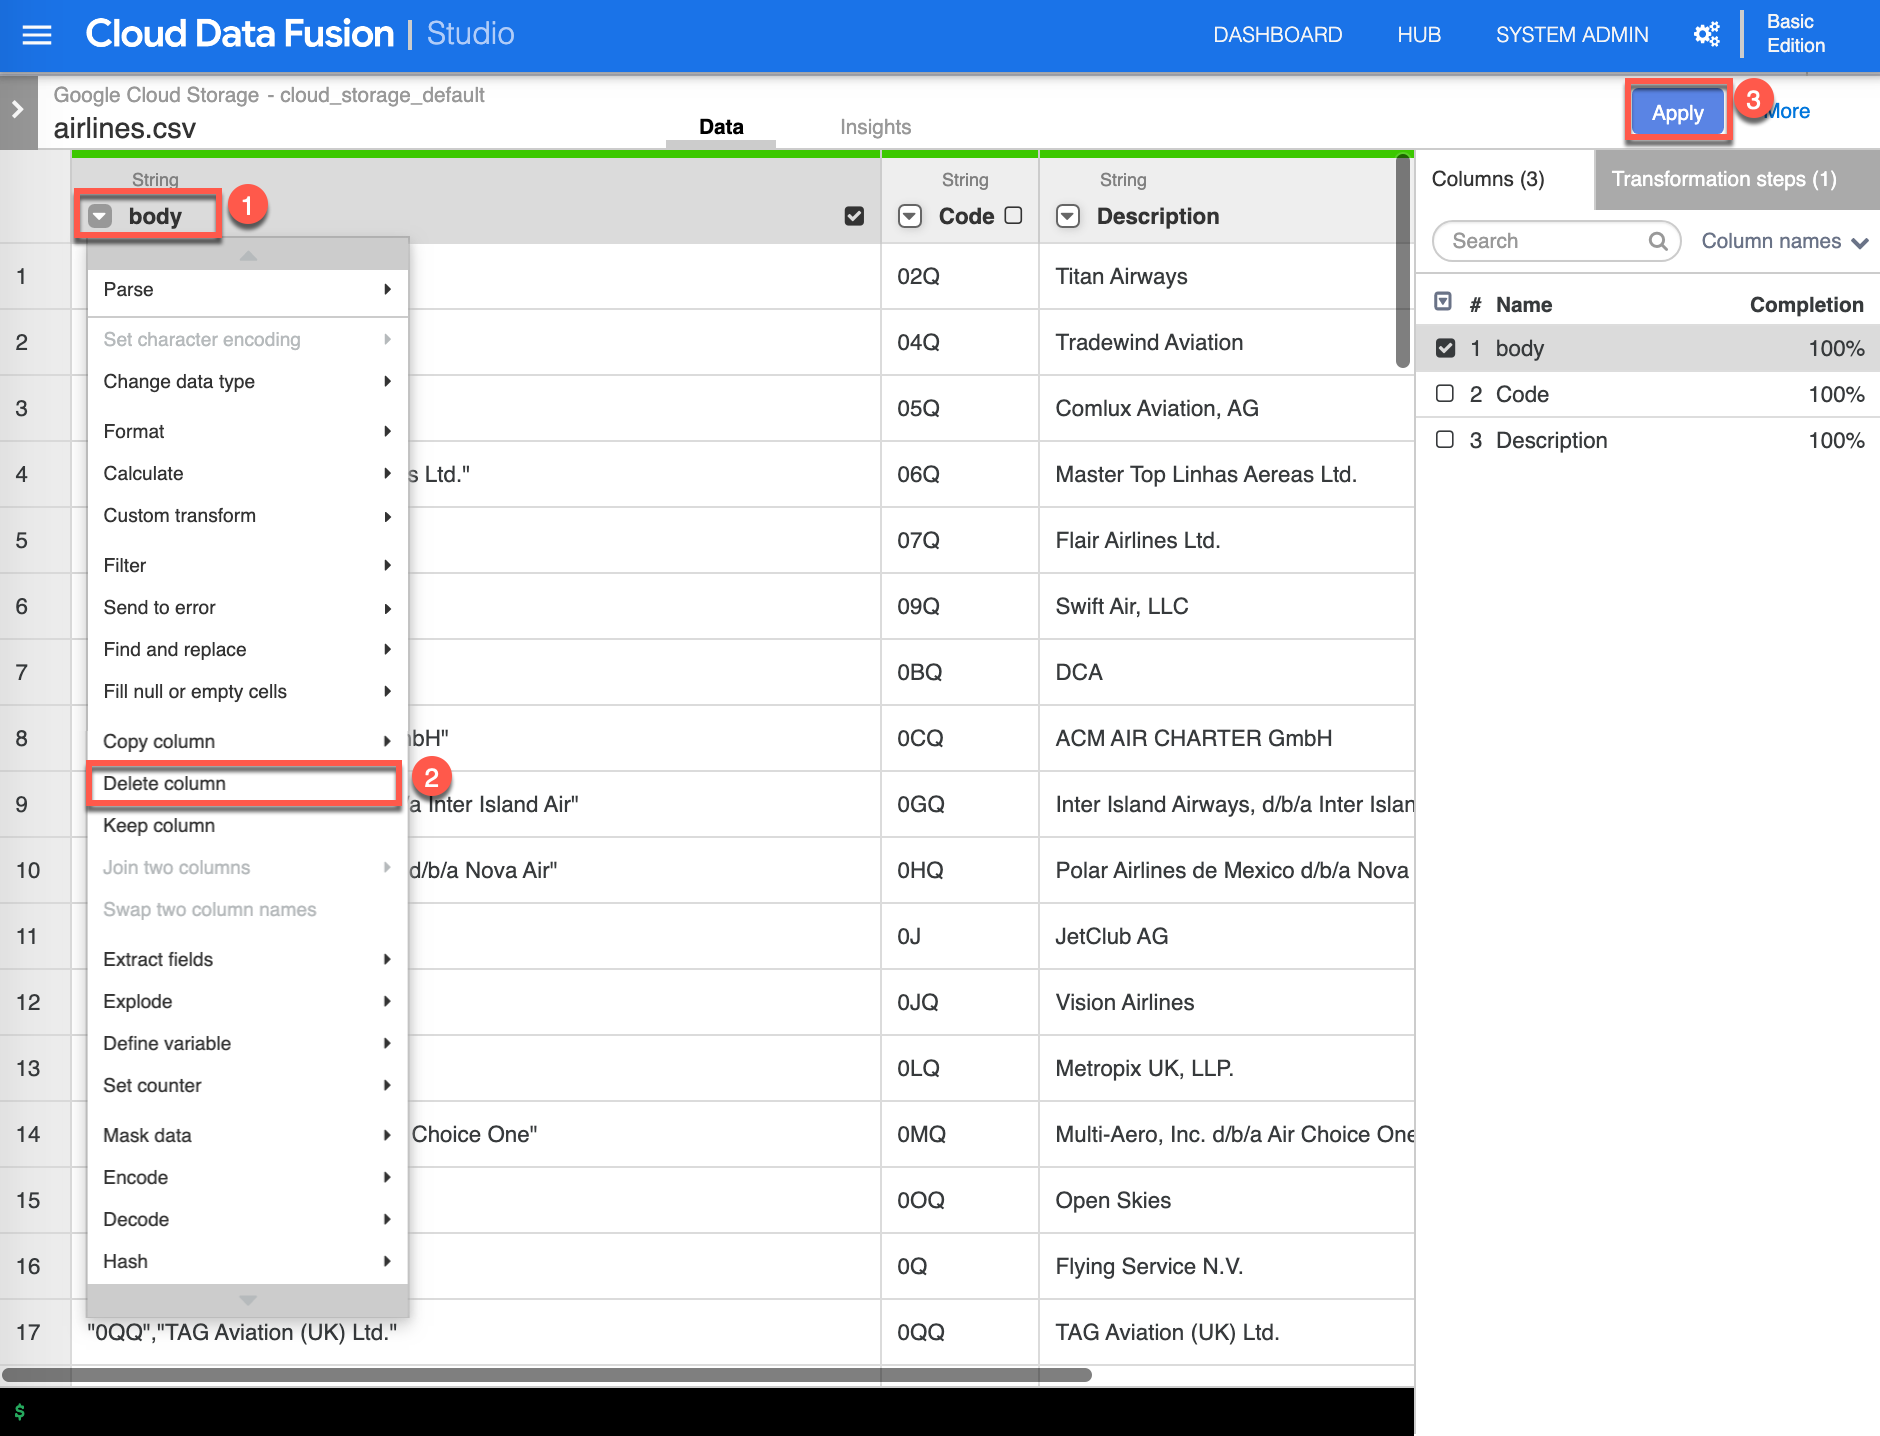1880x1436 pixels.
Task: Open the Code column dropdown arrow icon
Action: [909, 216]
